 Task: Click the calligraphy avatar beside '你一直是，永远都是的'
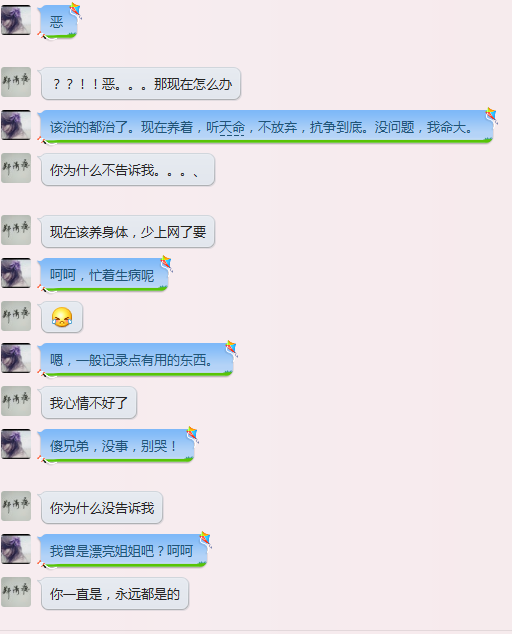click(16, 592)
